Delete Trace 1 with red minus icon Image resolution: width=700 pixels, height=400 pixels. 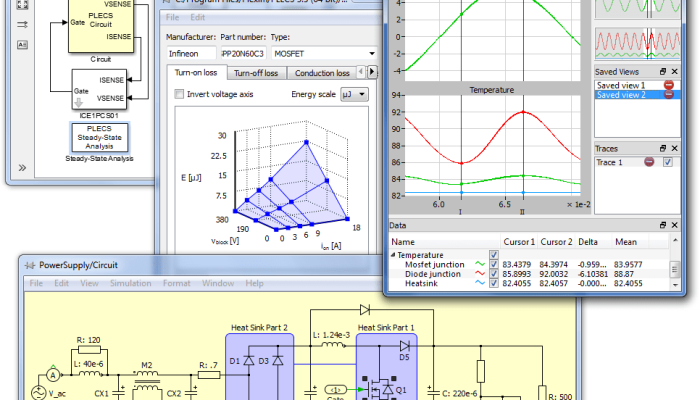[649, 162]
